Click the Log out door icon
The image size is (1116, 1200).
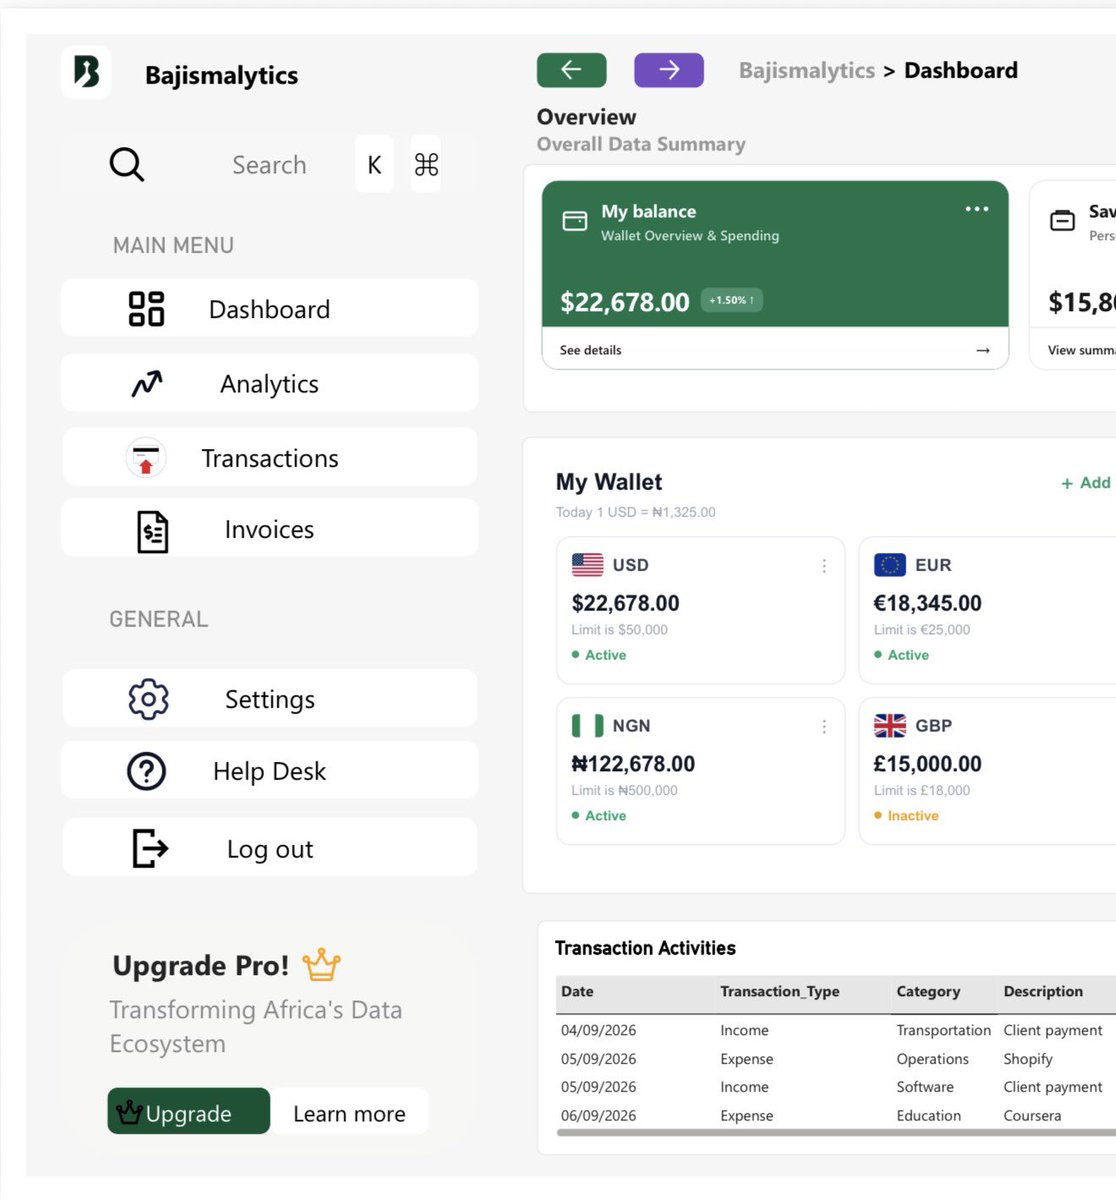[x=150, y=848]
